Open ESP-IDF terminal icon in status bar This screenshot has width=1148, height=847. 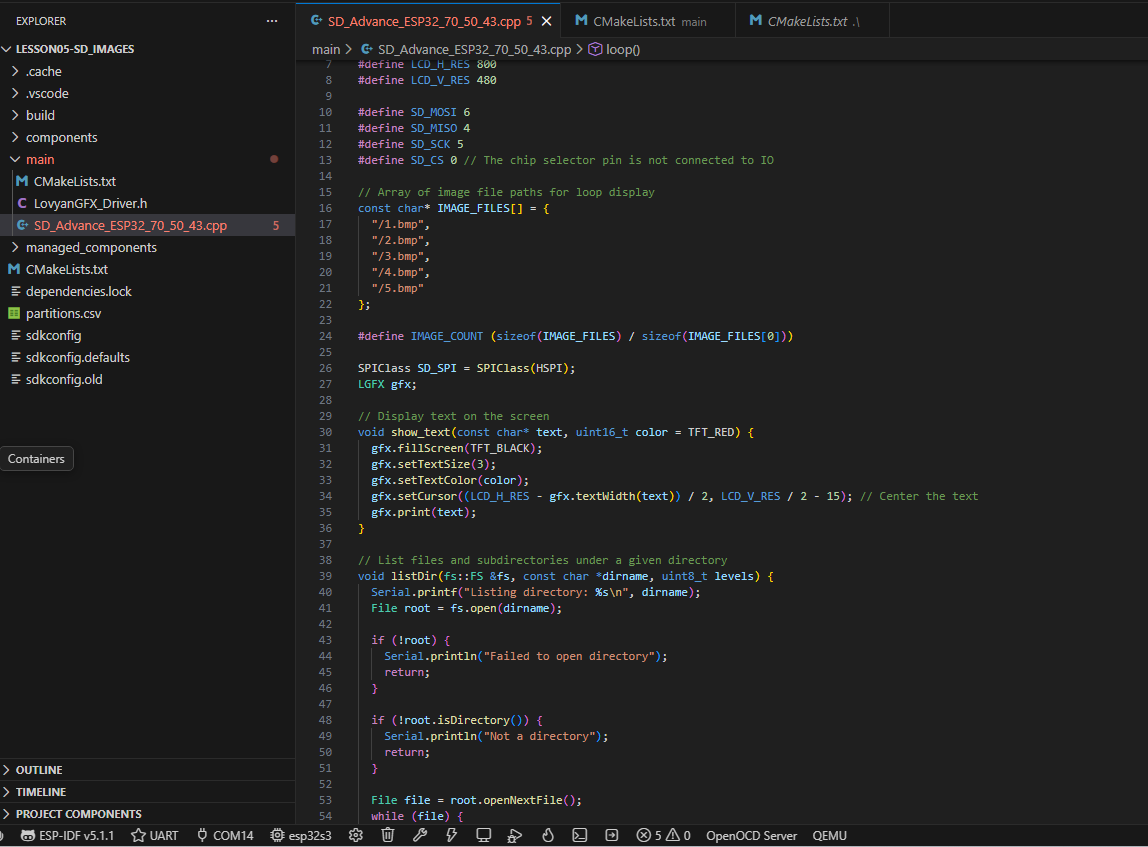coord(579,835)
